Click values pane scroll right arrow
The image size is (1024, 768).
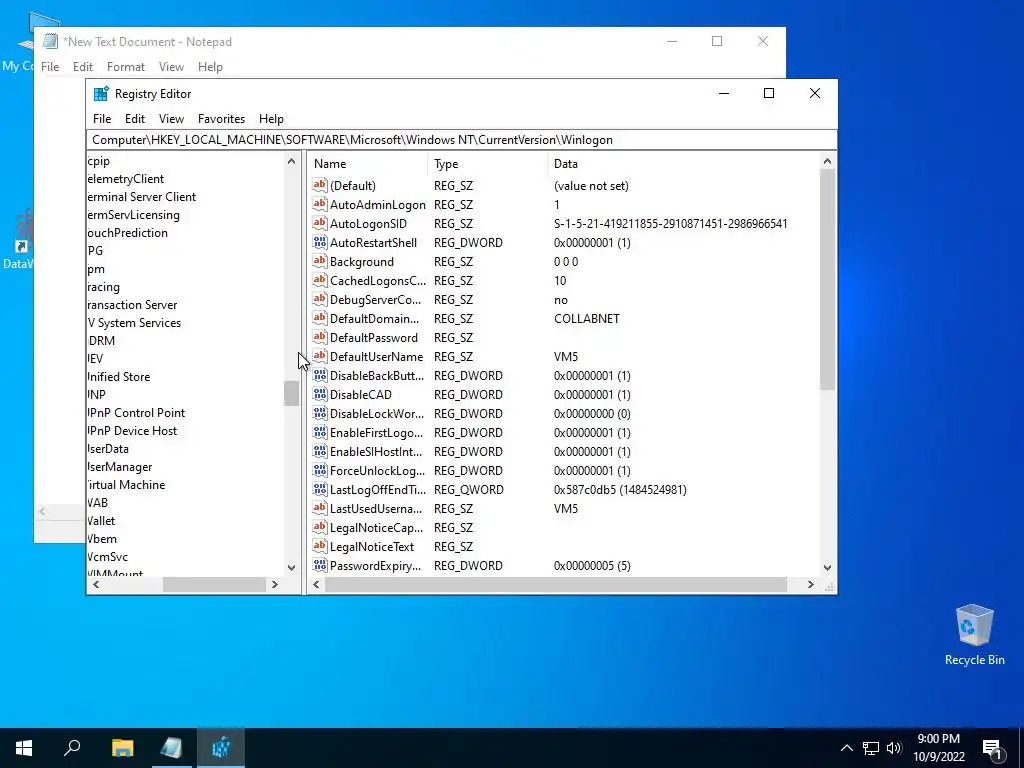point(810,584)
